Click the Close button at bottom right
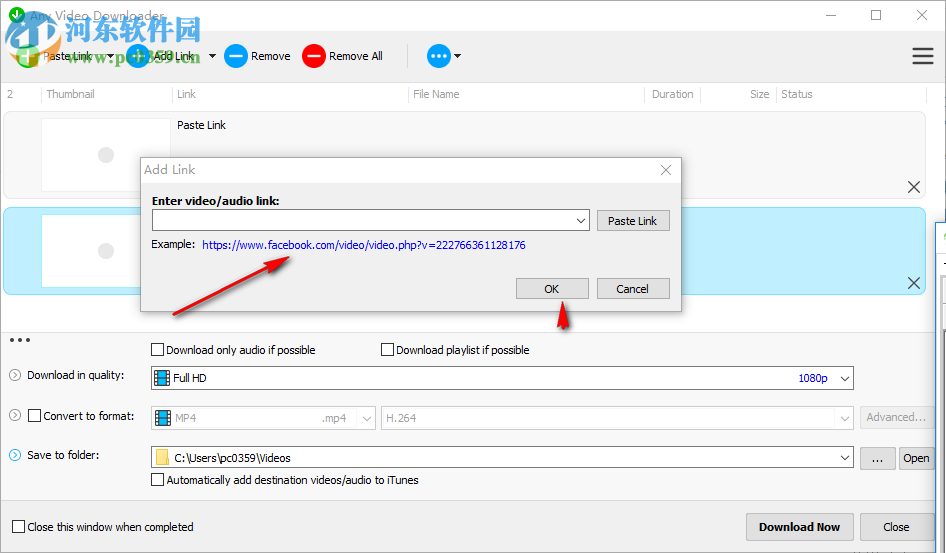946x553 pixels. pos(896,527)
